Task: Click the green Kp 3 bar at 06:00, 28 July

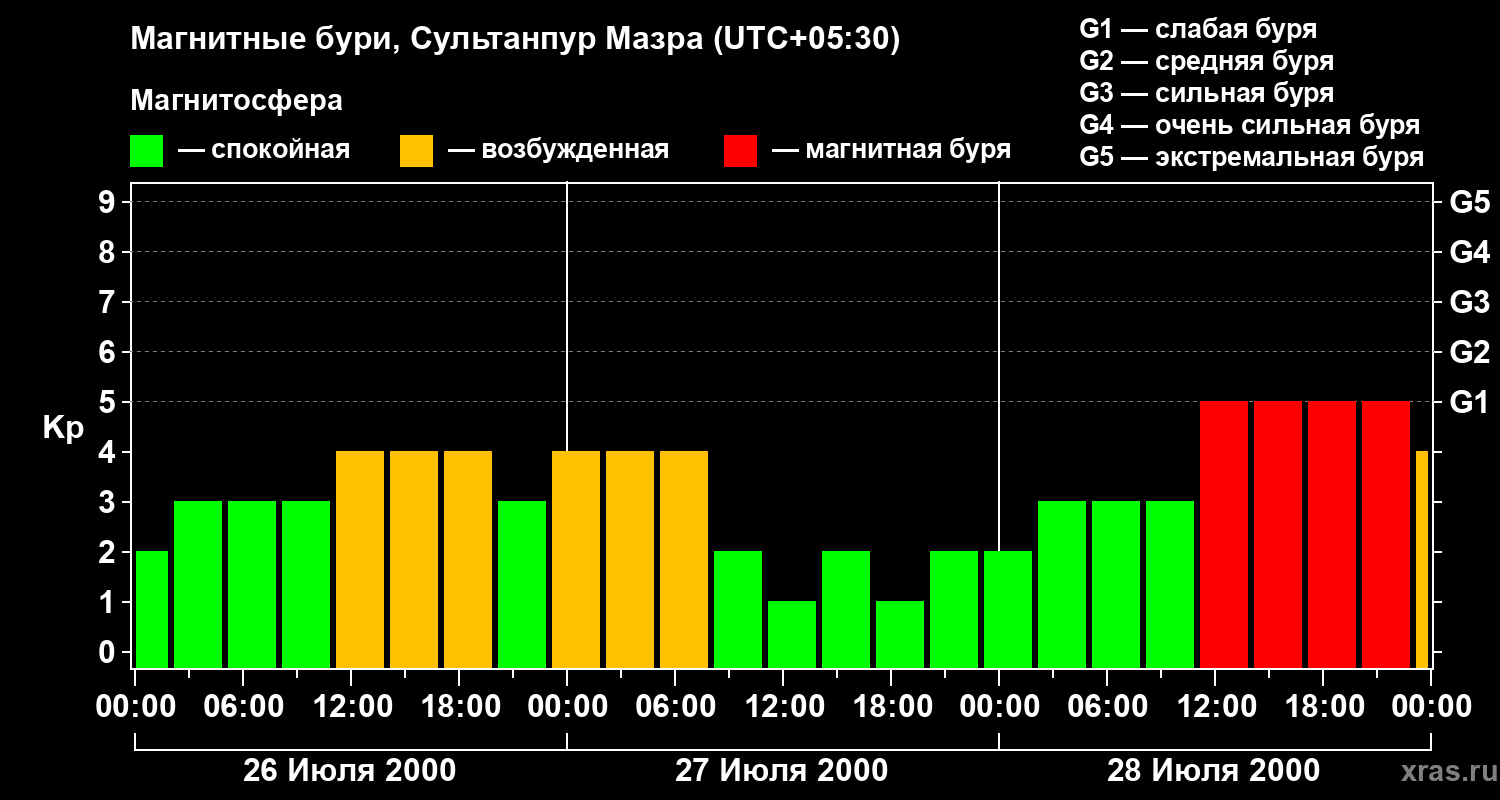Action: point(1116,584)
